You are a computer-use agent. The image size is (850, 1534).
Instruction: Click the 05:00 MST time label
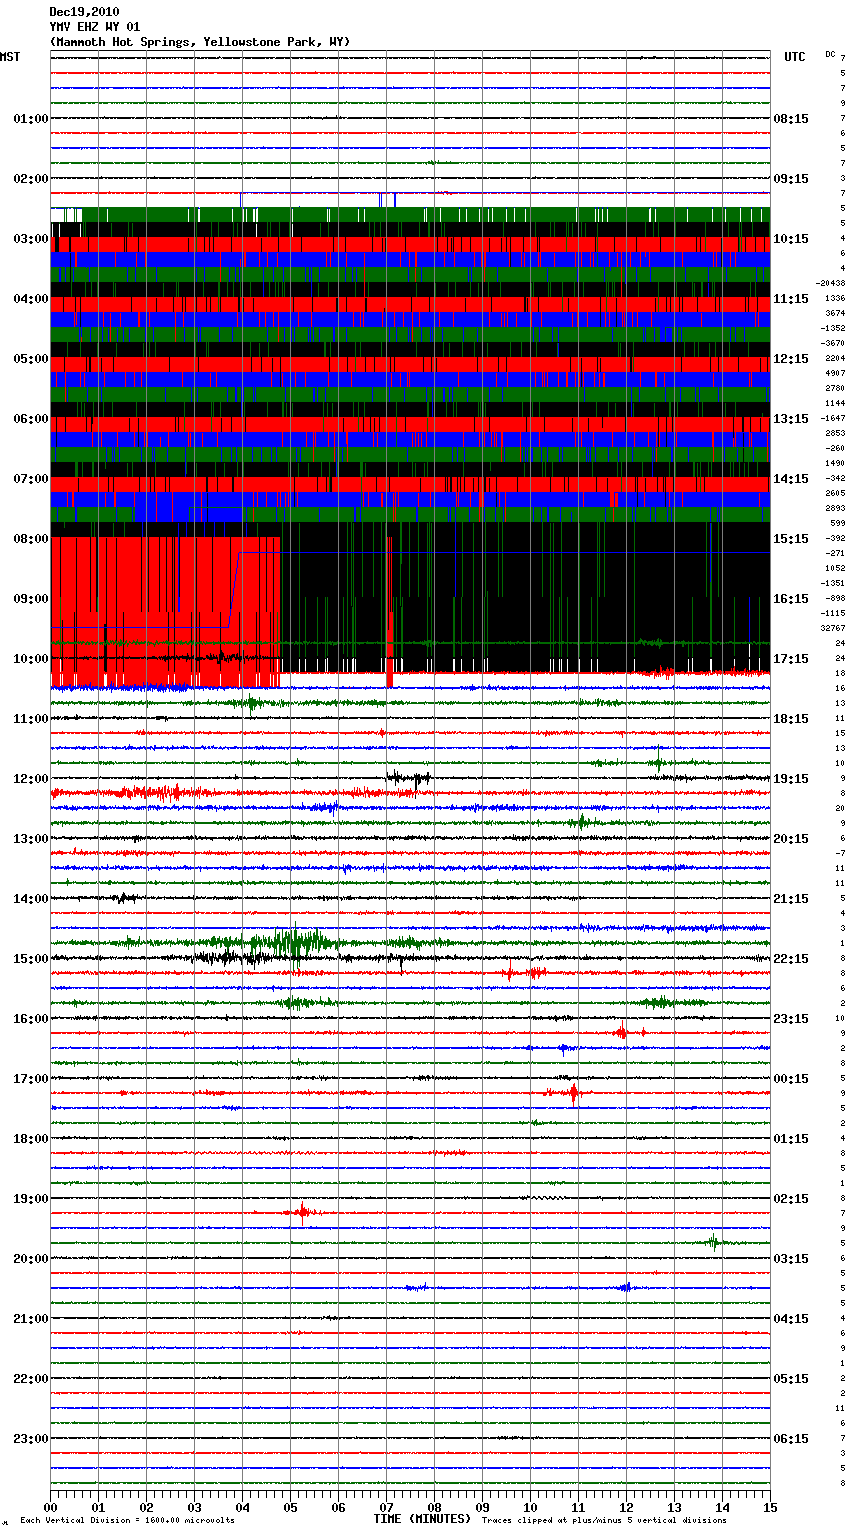31,359
